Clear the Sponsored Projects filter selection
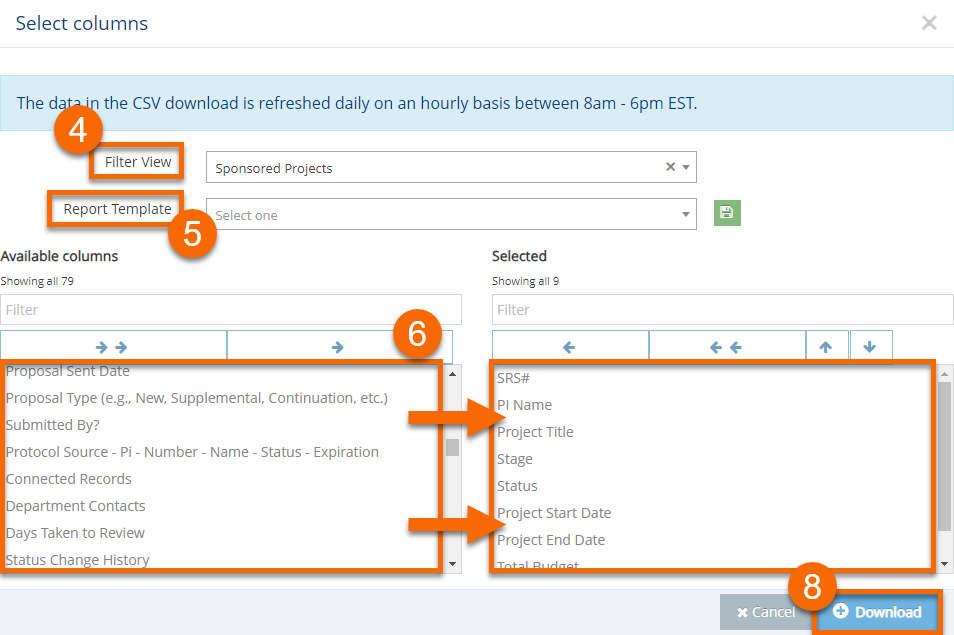This screenshot has width=954, height=635. [x=670, y=167]
